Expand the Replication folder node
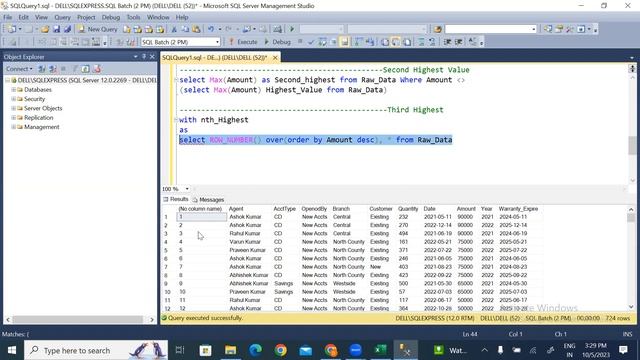Screen dimensions: 640x360 pyautogui.click(x=13, y=118)
